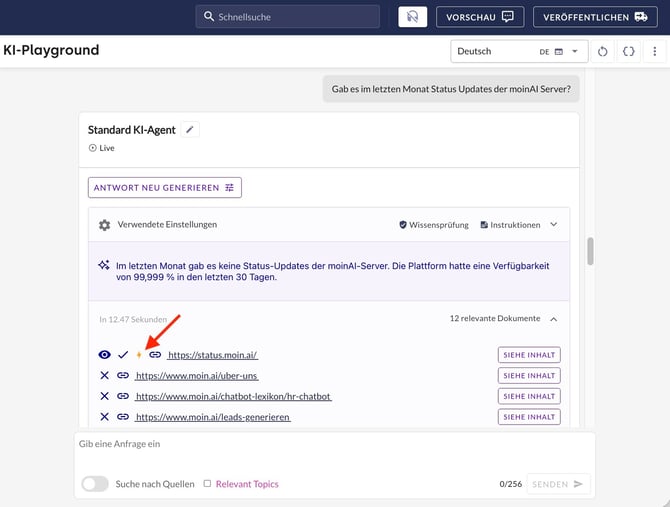Click the Schnellsuche search field
The width and height of the screenshot is (670, 507).
(x=287, y=17)
